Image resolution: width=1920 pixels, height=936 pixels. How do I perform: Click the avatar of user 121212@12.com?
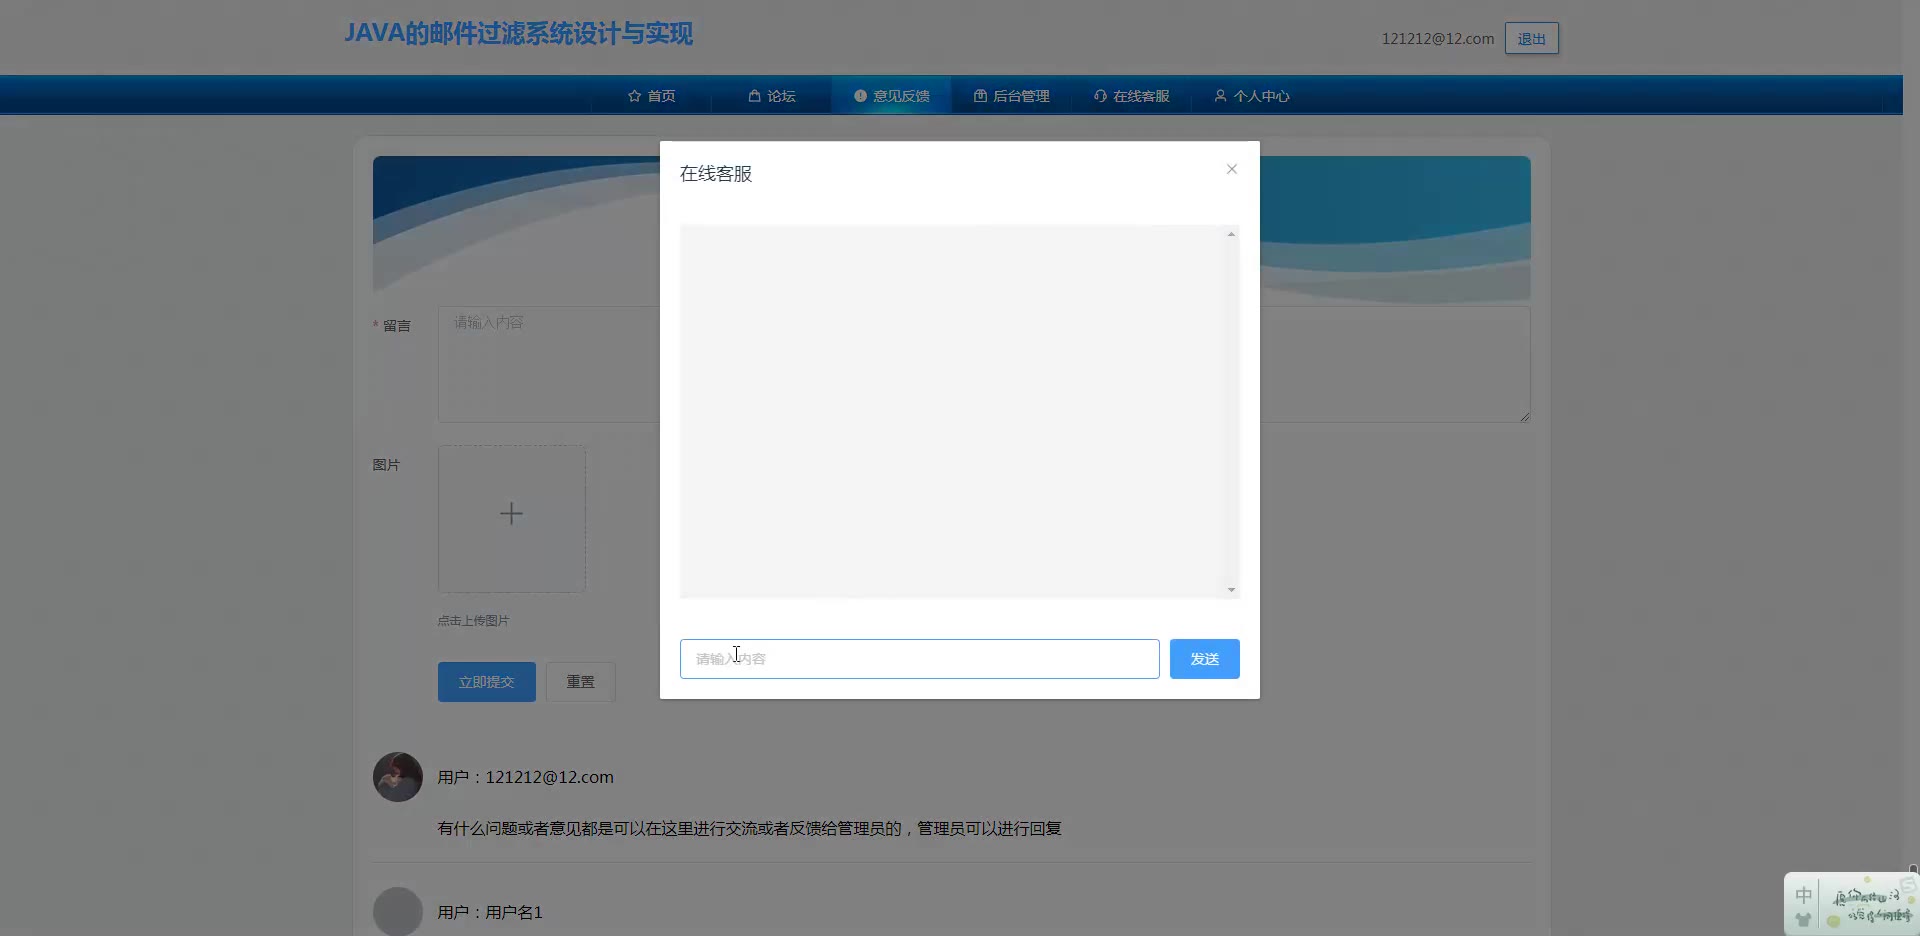tap(398, 777)
